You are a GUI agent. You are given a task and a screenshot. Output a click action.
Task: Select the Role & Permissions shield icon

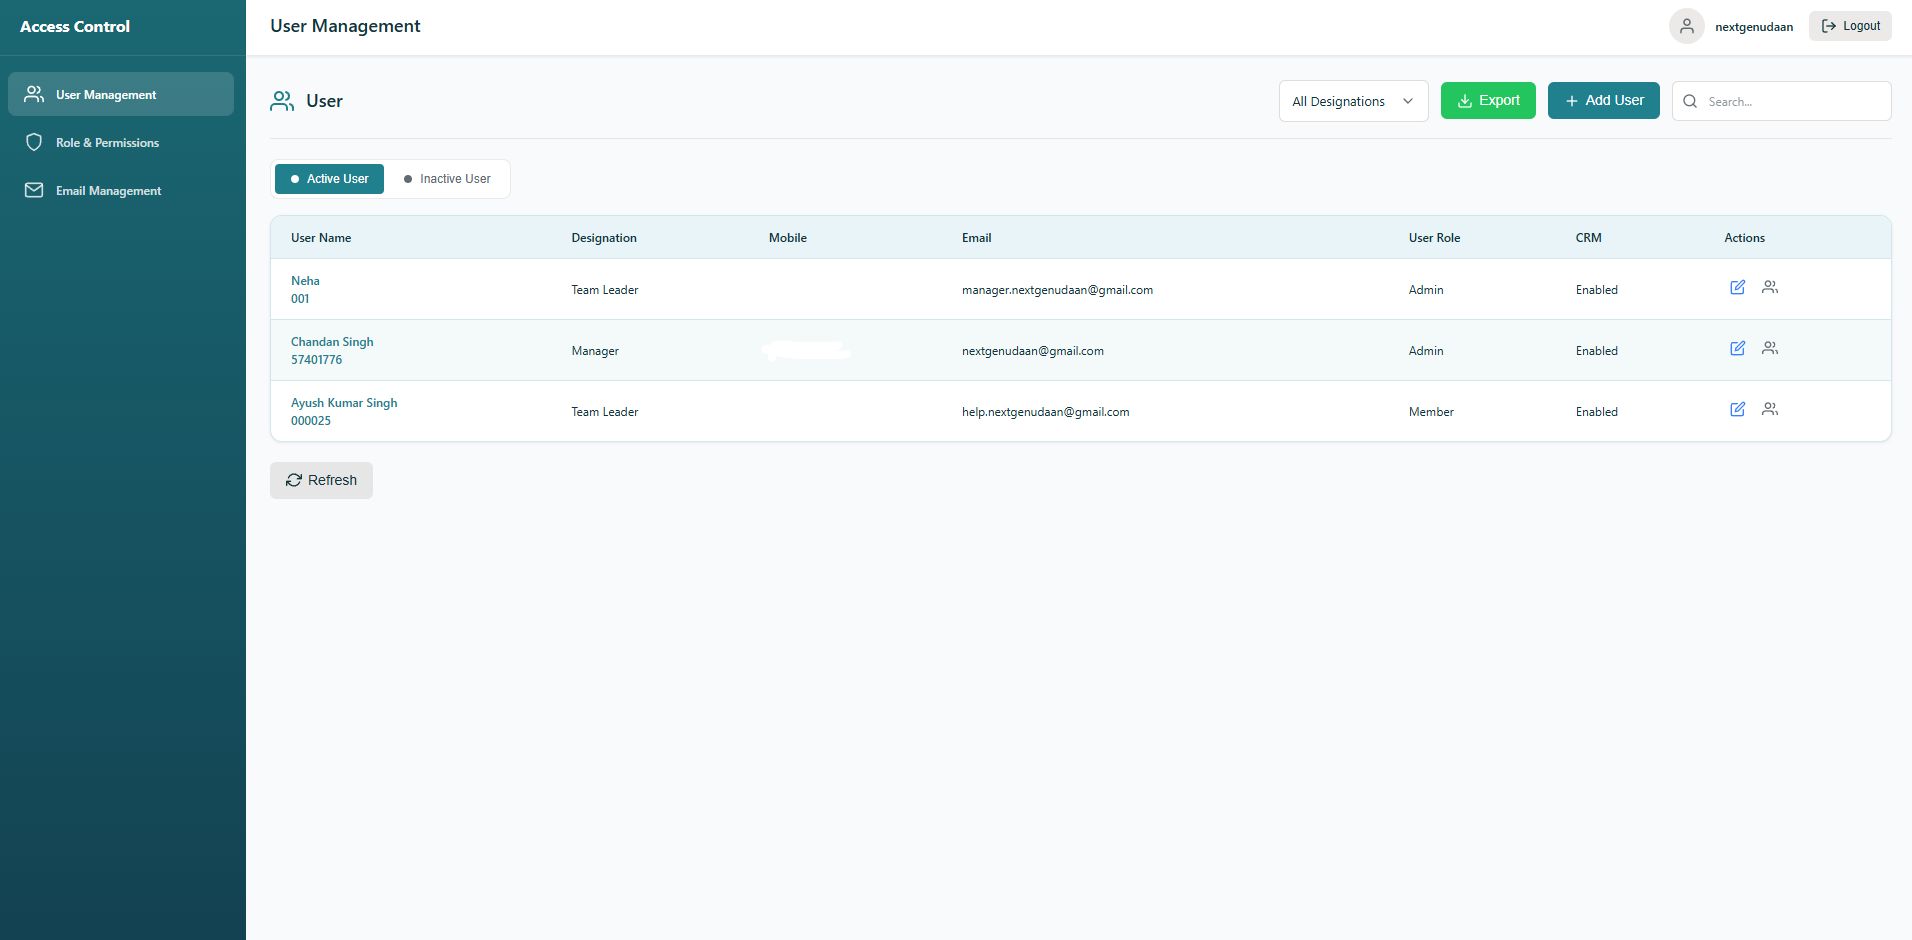coord(35,142)
